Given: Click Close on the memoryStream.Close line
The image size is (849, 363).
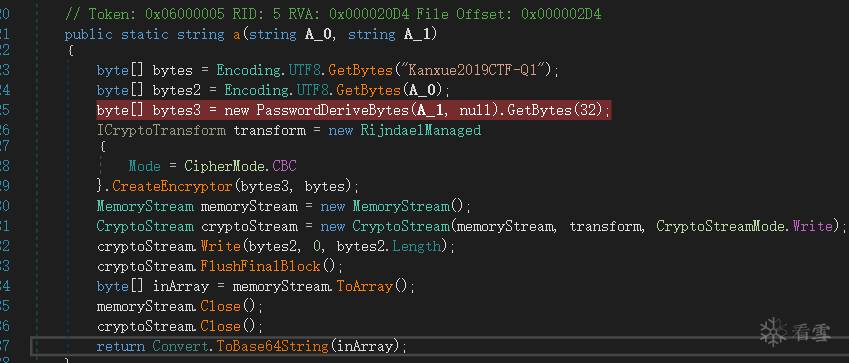Looking at the screenshot, I should (220, 307).
